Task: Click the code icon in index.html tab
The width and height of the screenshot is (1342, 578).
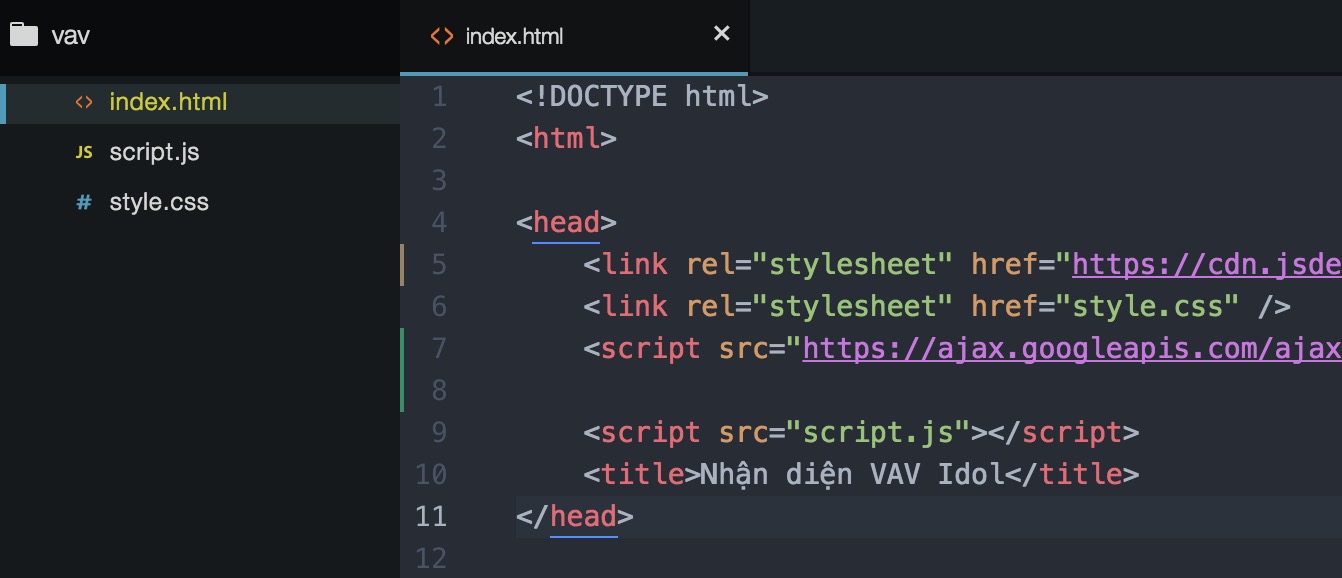Action: pyautogui.click(x=441, y=36)
